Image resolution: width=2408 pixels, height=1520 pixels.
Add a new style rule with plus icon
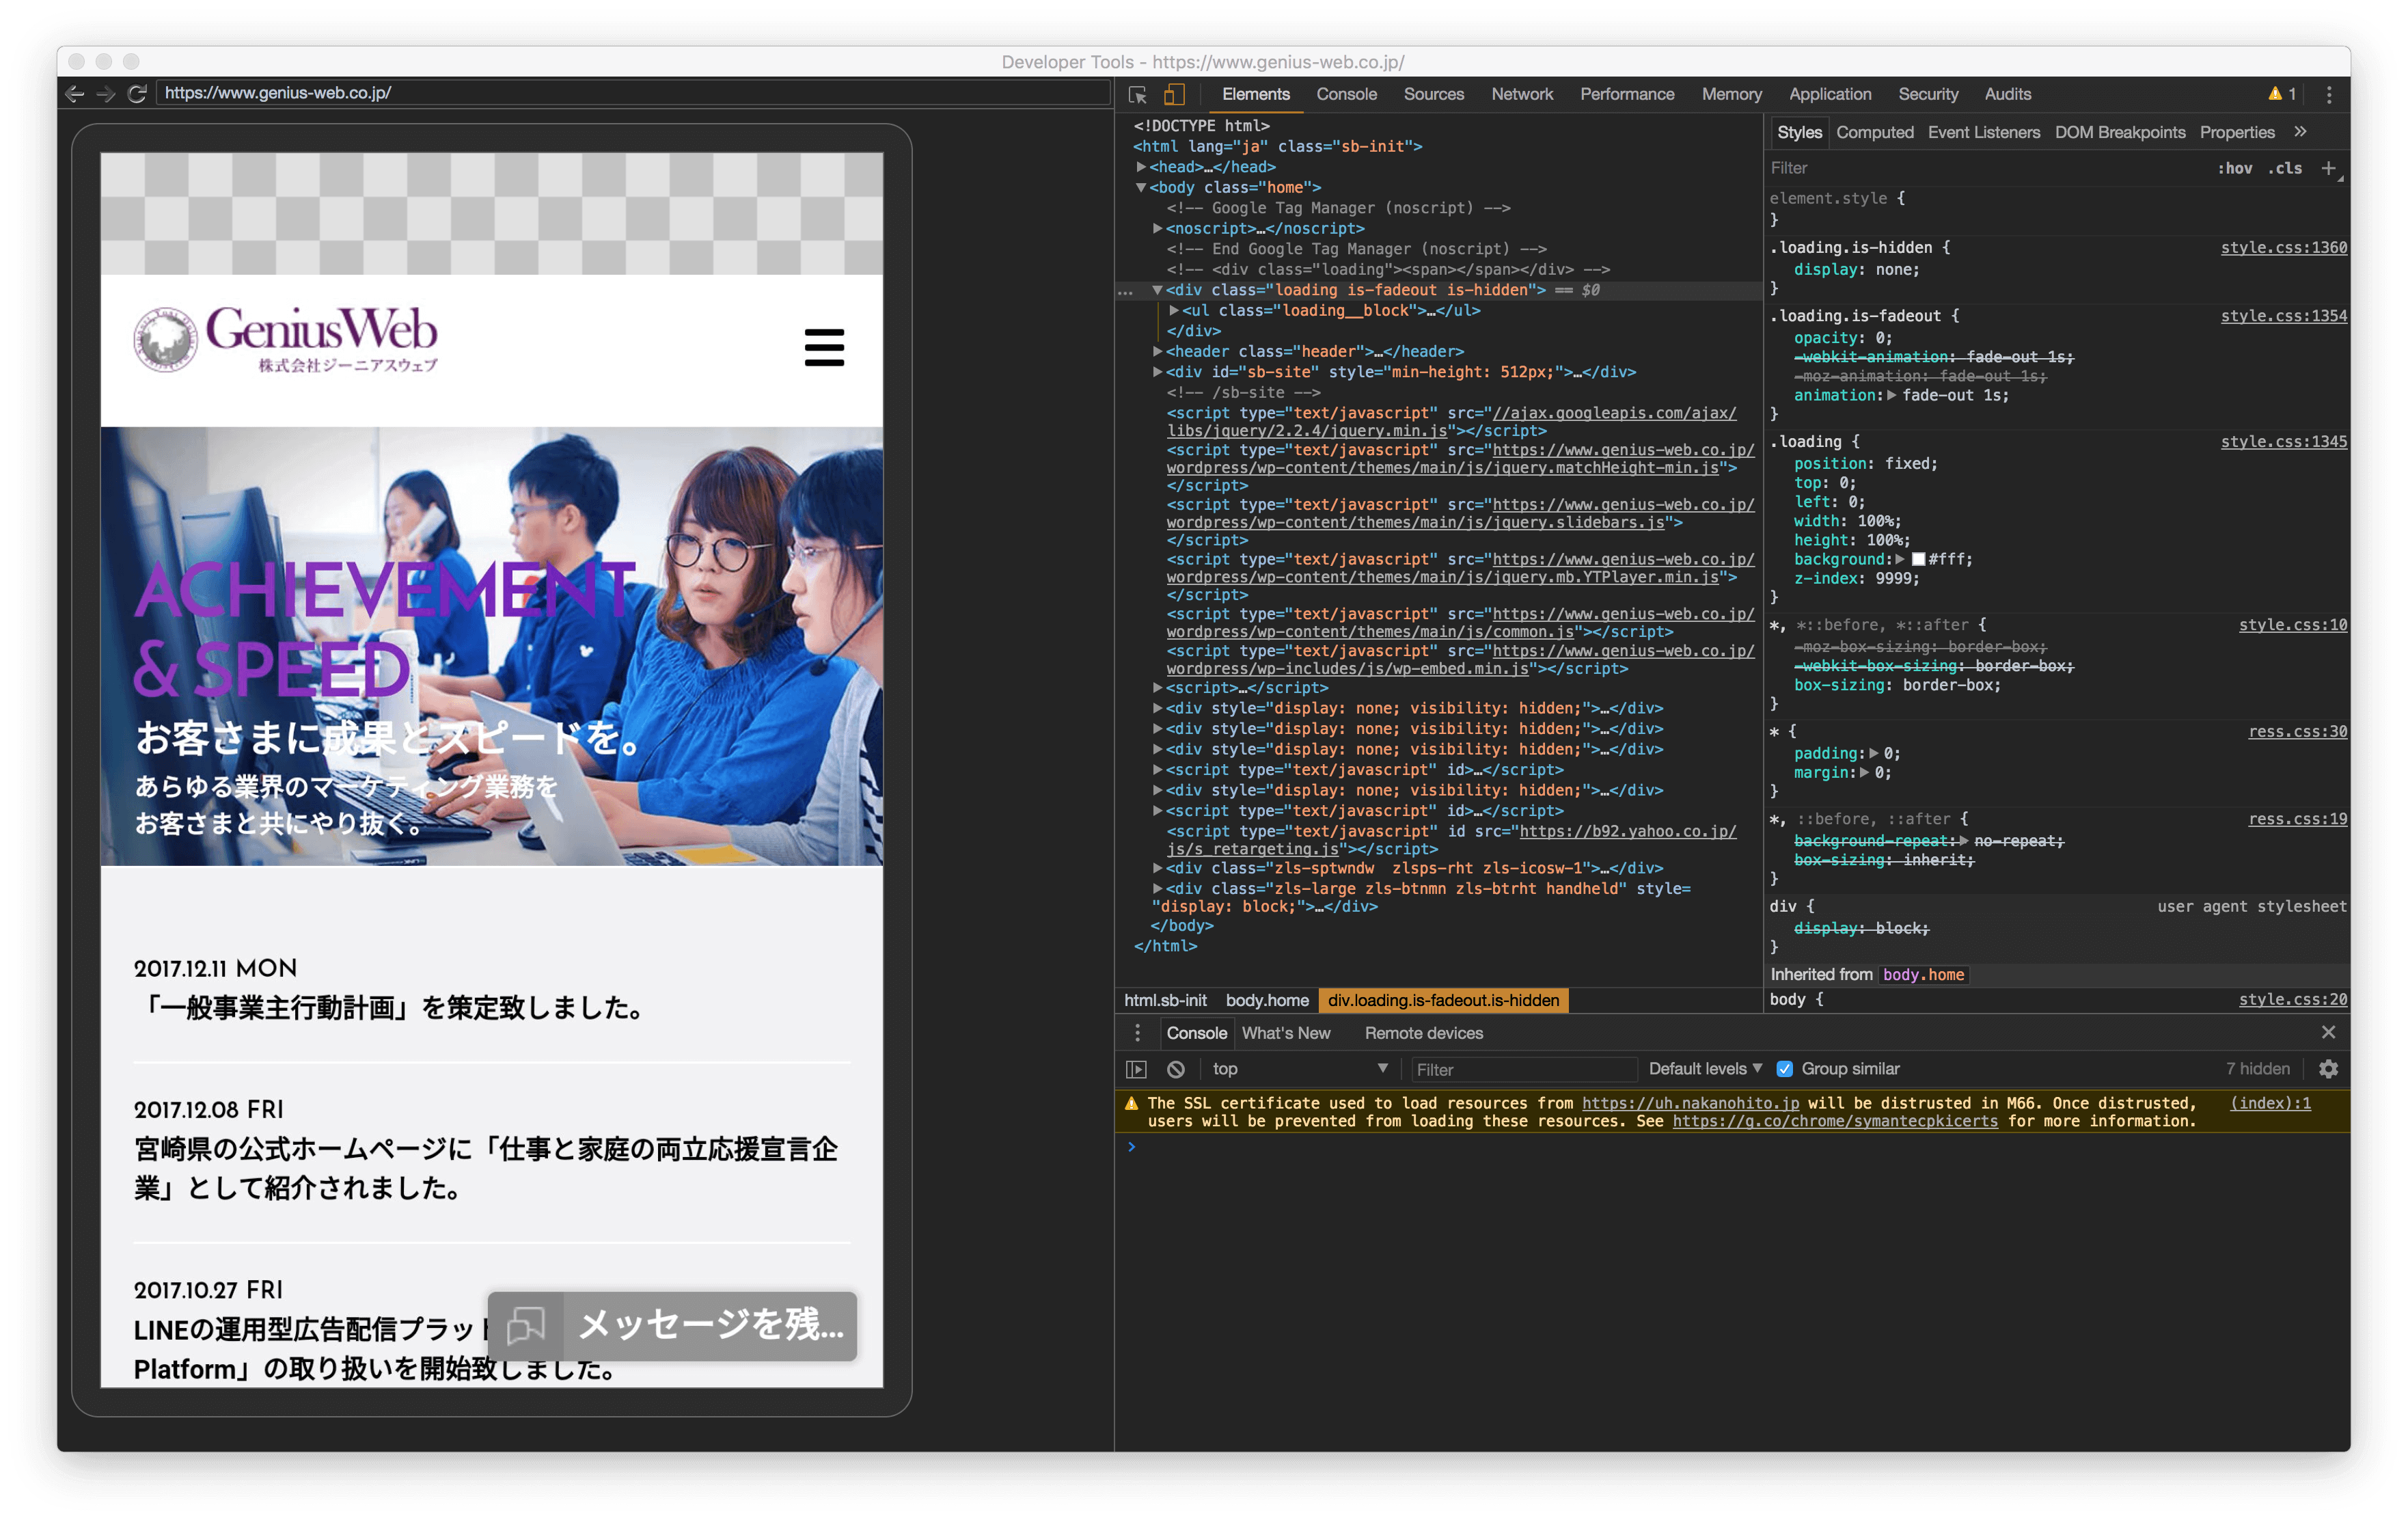tap(2328, 168)
